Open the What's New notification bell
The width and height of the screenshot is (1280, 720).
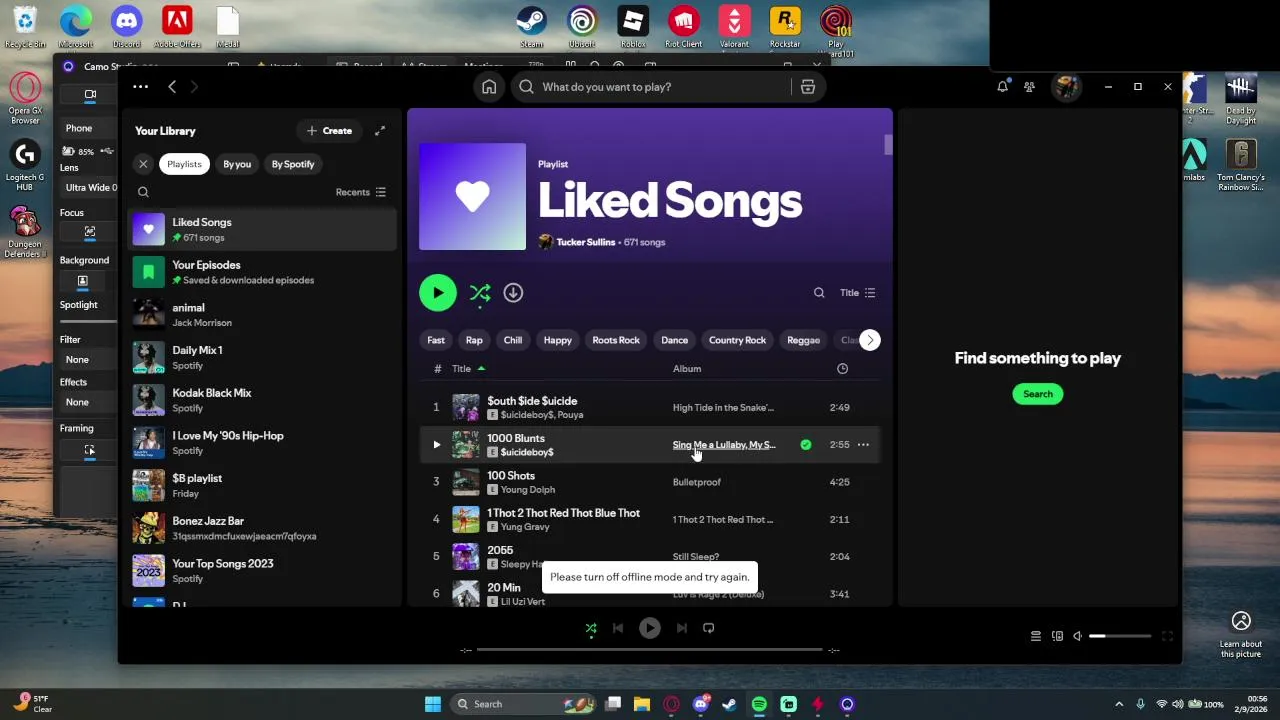pyautogui.click(x=1003, y=87)
